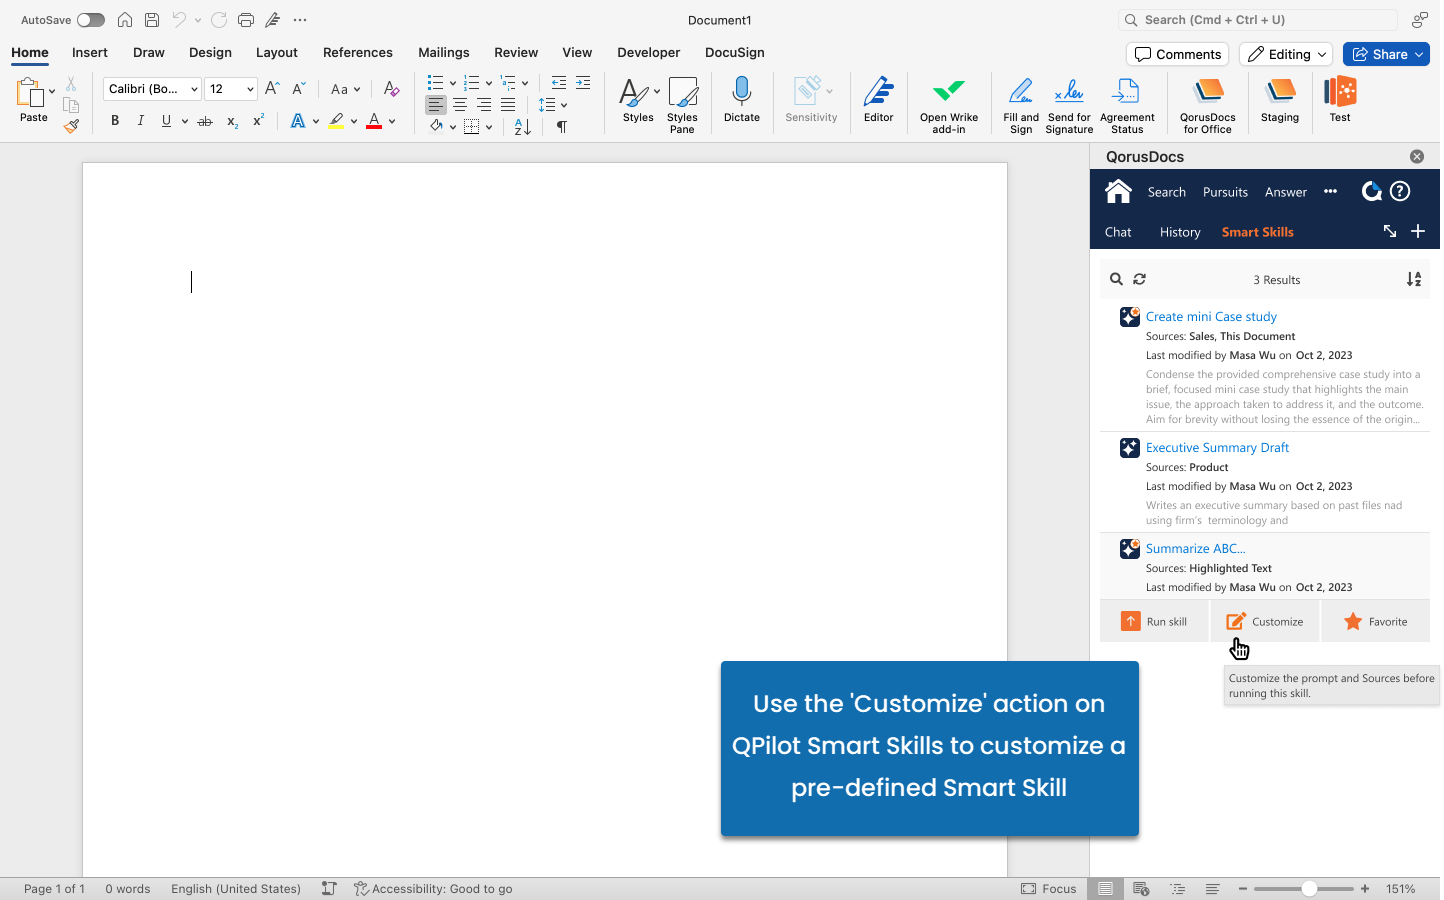The width and height of the screenshot is (1444, 900).
Task: Open the font size dropdown
Action: pos(250,89)
